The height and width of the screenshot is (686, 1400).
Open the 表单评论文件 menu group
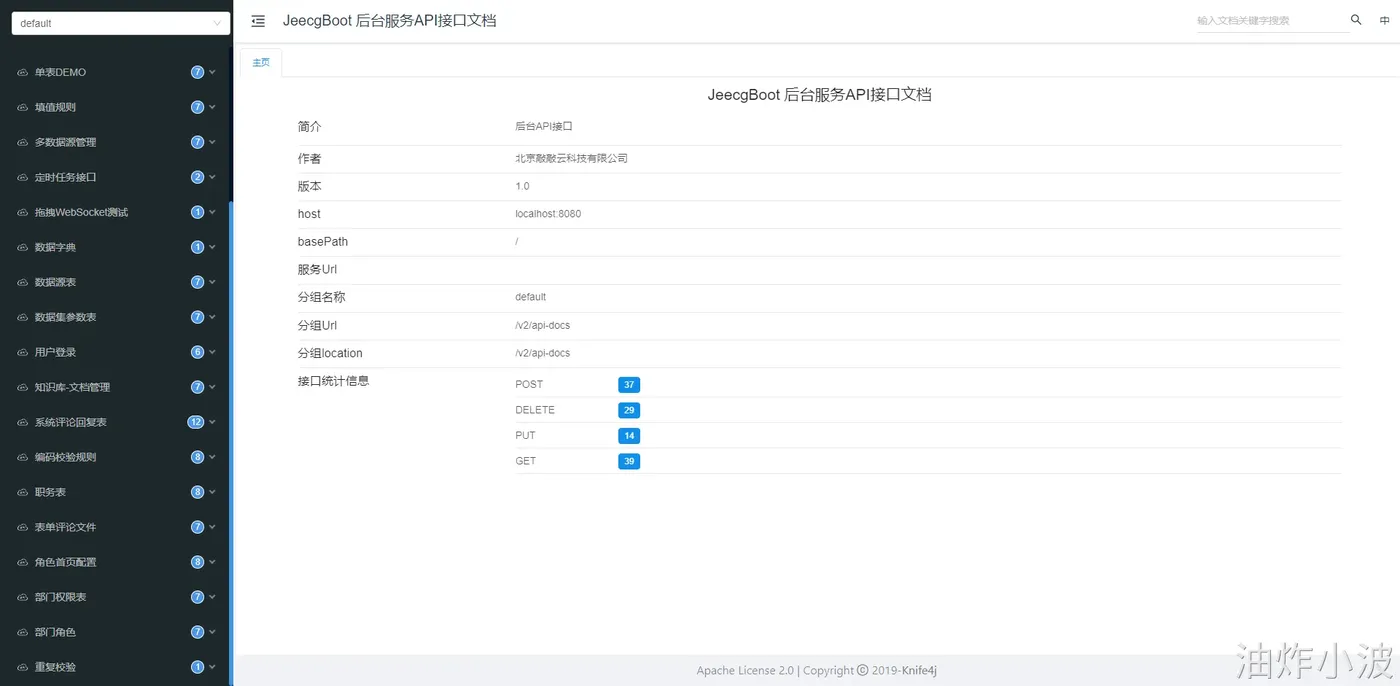pyautogui.click(x=116, y=527)
